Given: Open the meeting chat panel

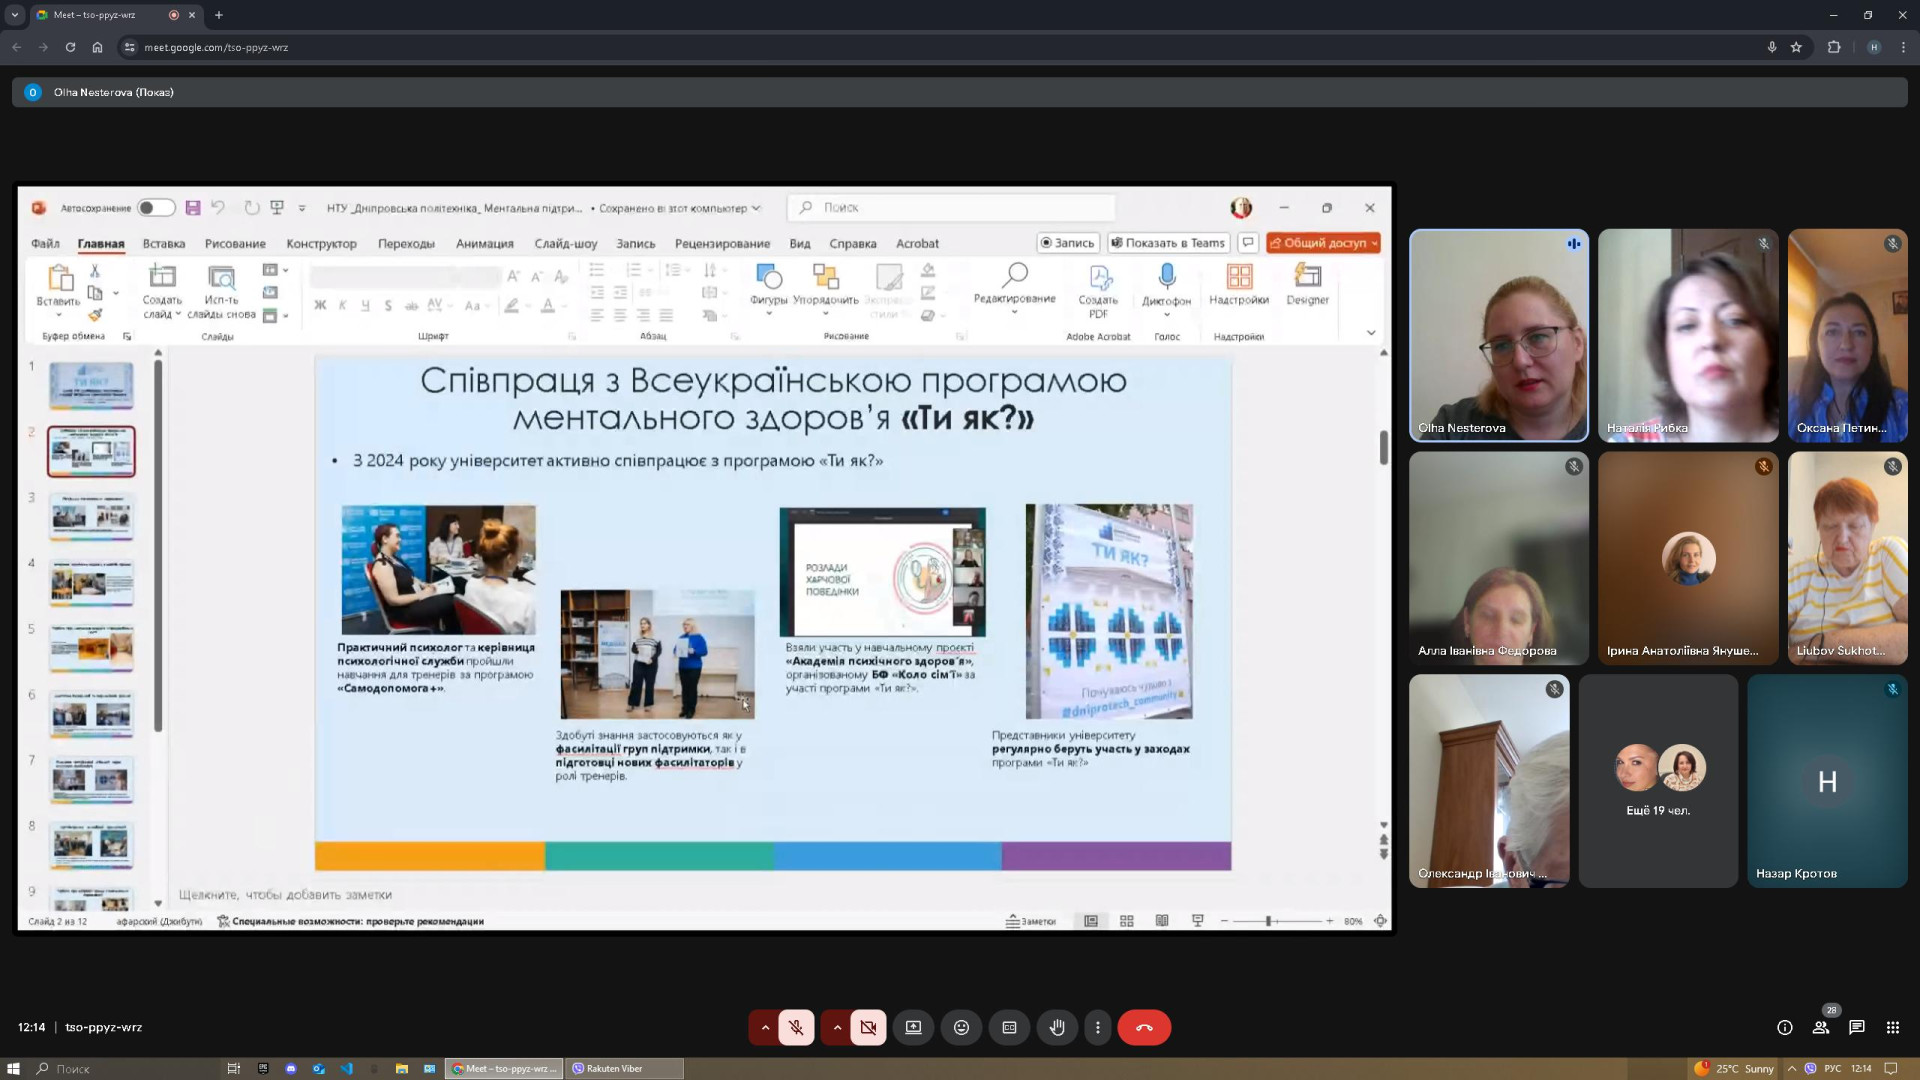Looking at the screenshot, I should coord(1856,1027).
